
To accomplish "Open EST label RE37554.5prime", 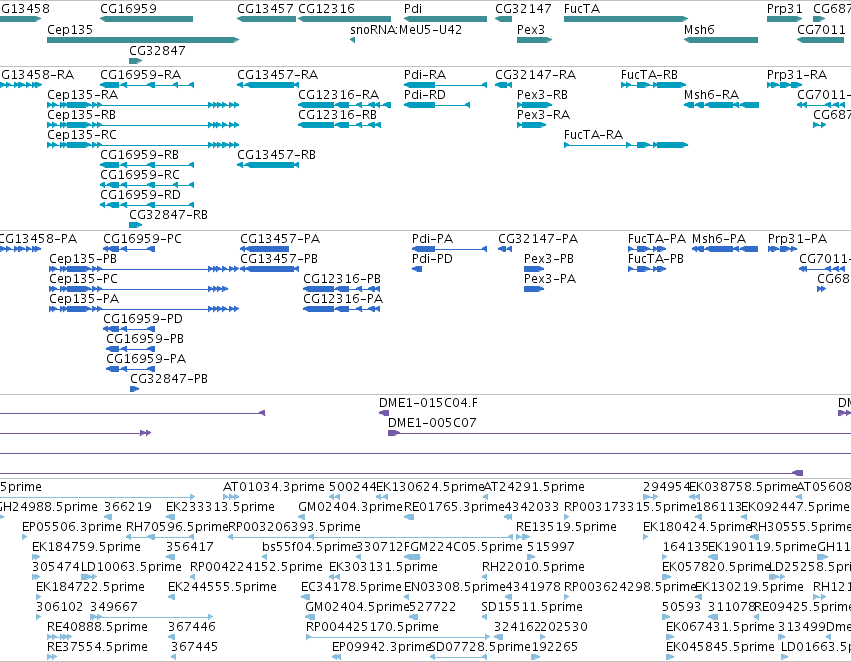I will [x=97, y=647].
